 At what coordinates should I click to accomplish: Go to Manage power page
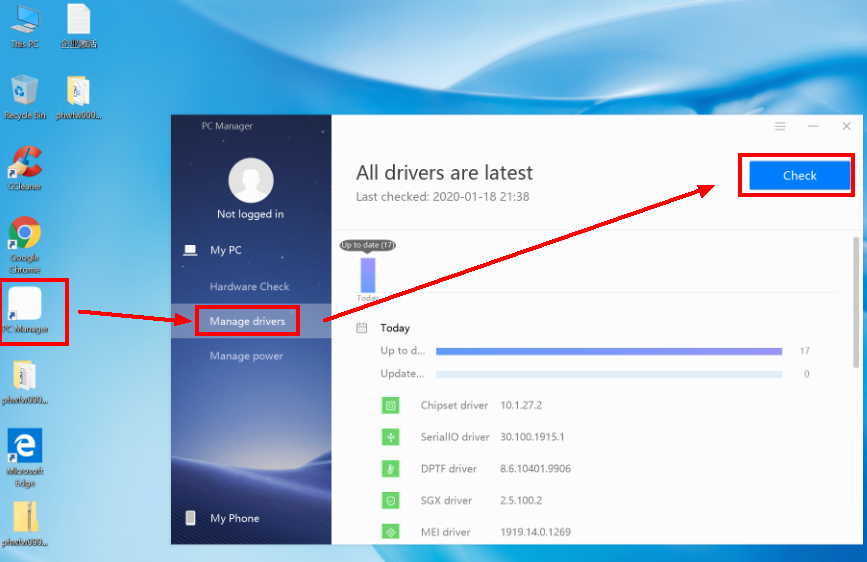[x=246, y=356]
